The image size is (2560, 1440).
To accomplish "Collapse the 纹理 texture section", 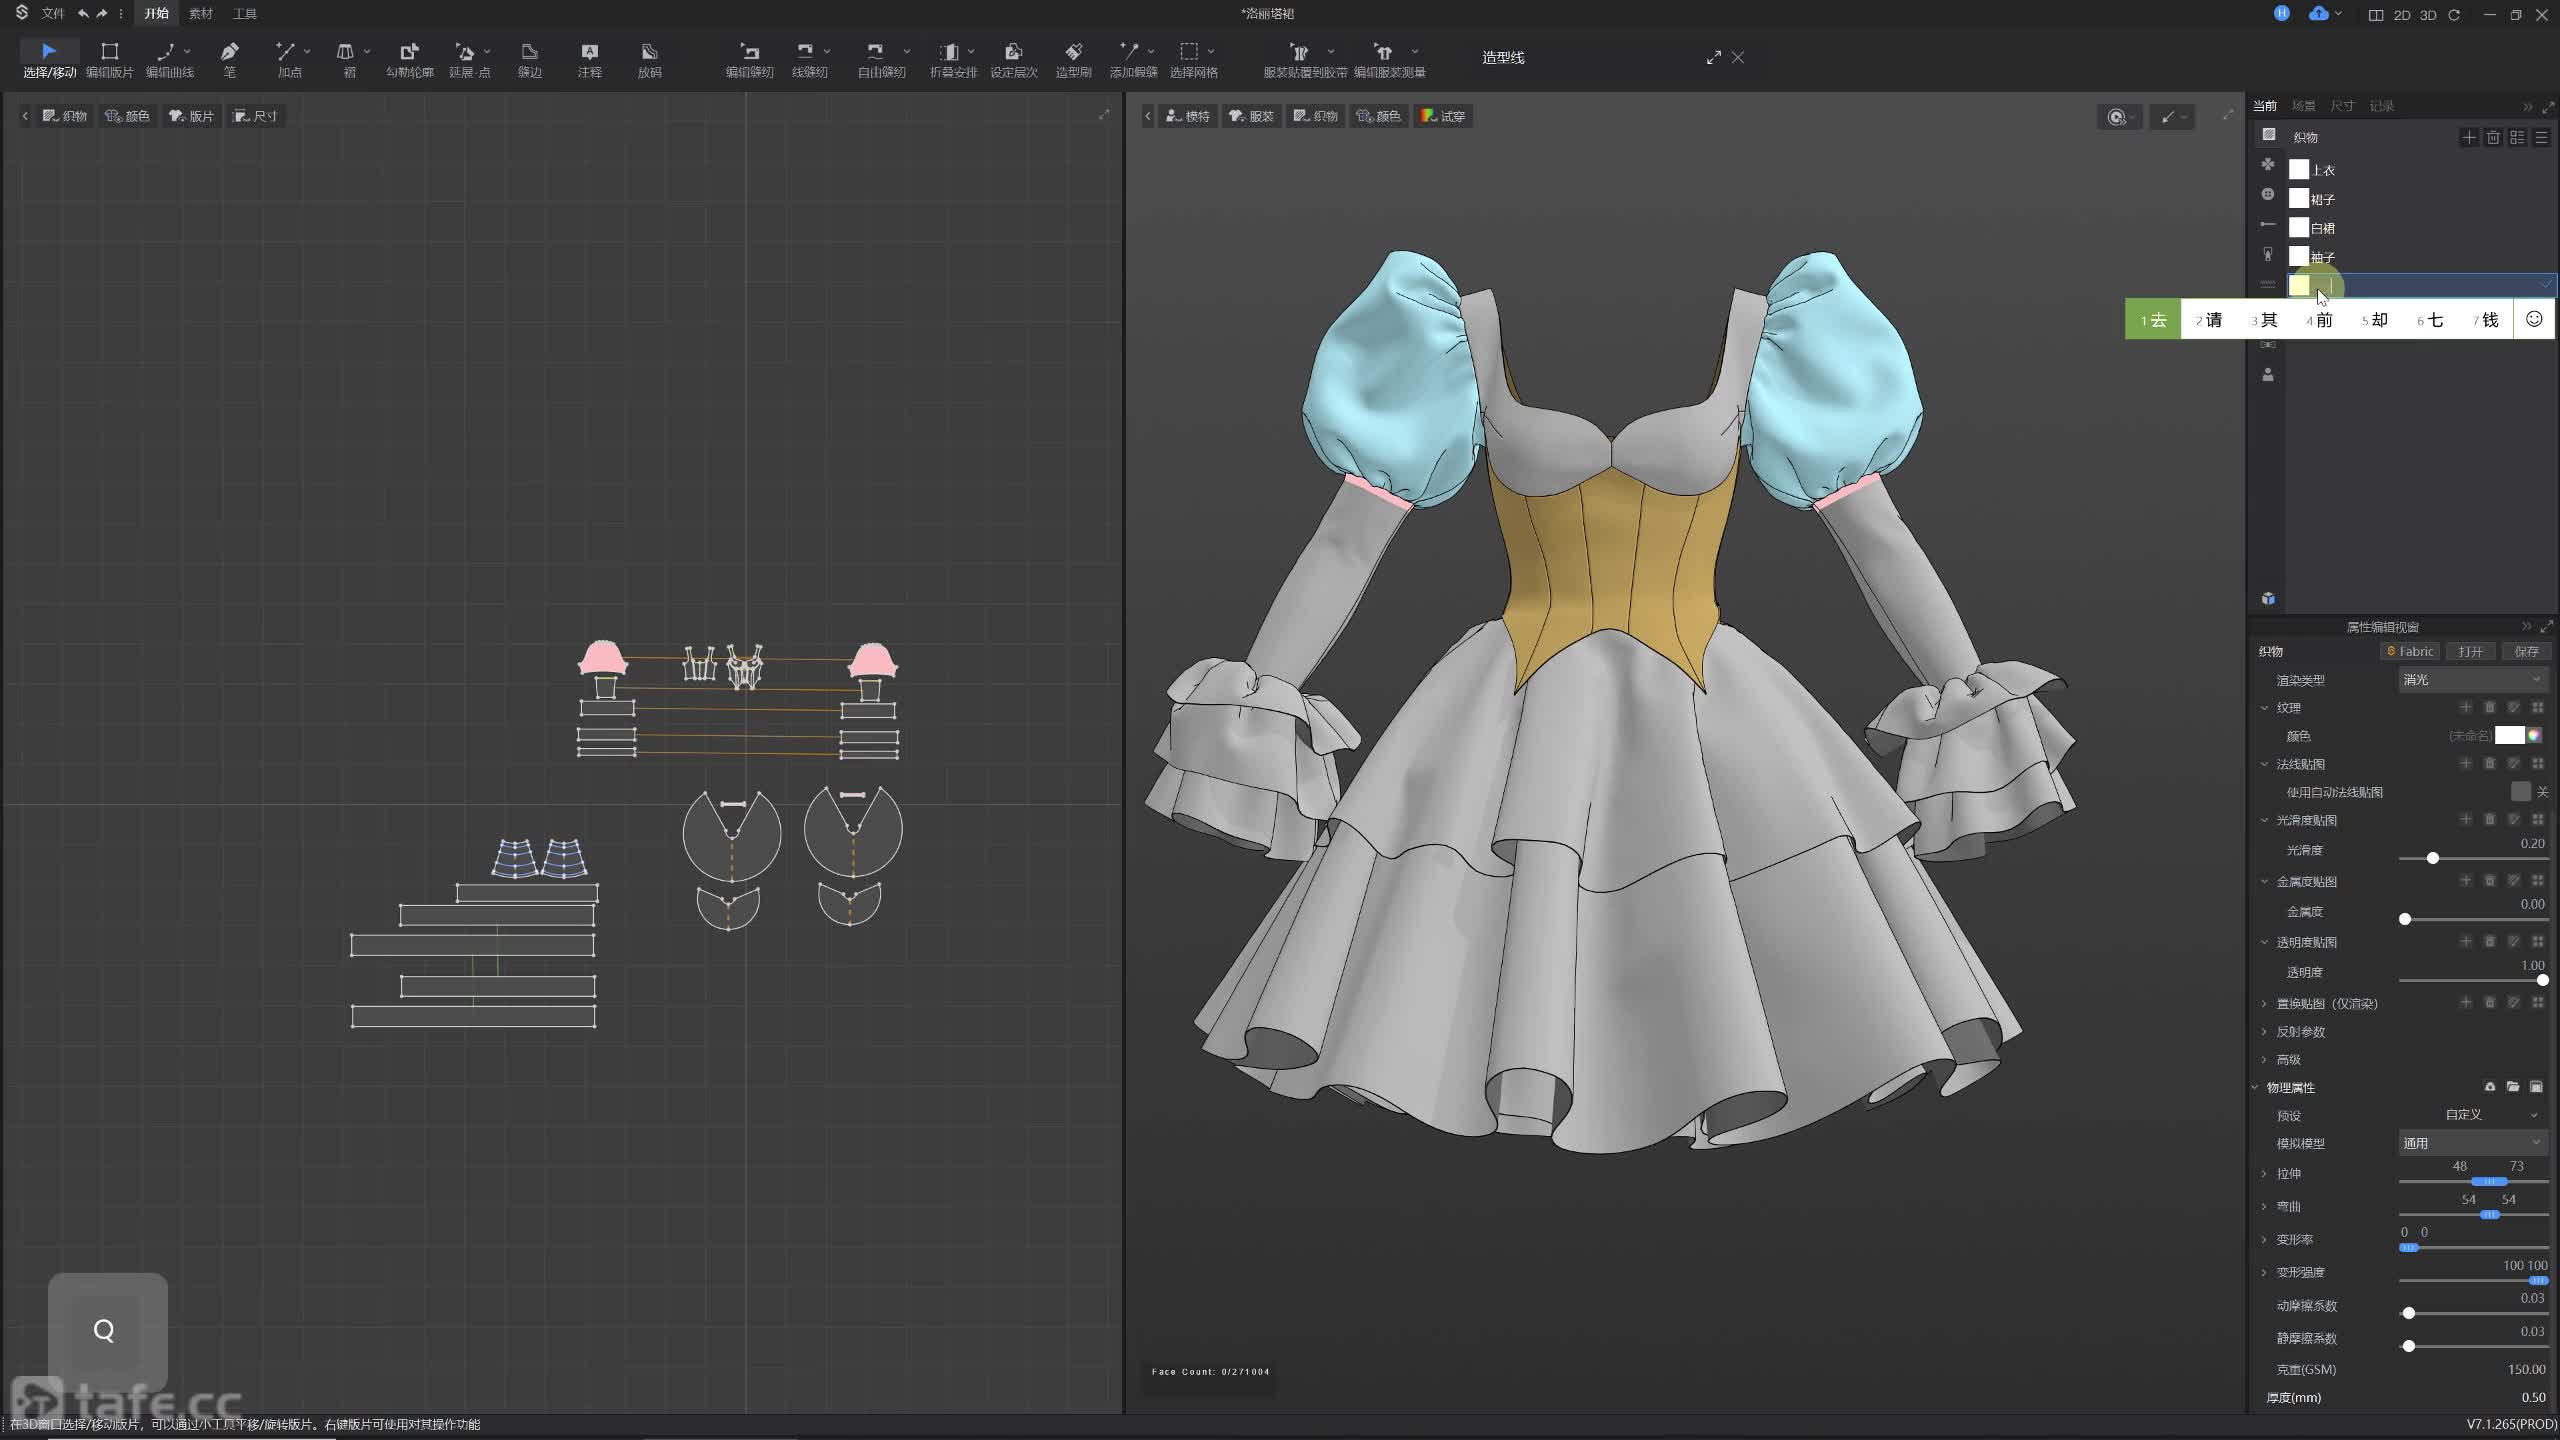I will (2265, 707).
